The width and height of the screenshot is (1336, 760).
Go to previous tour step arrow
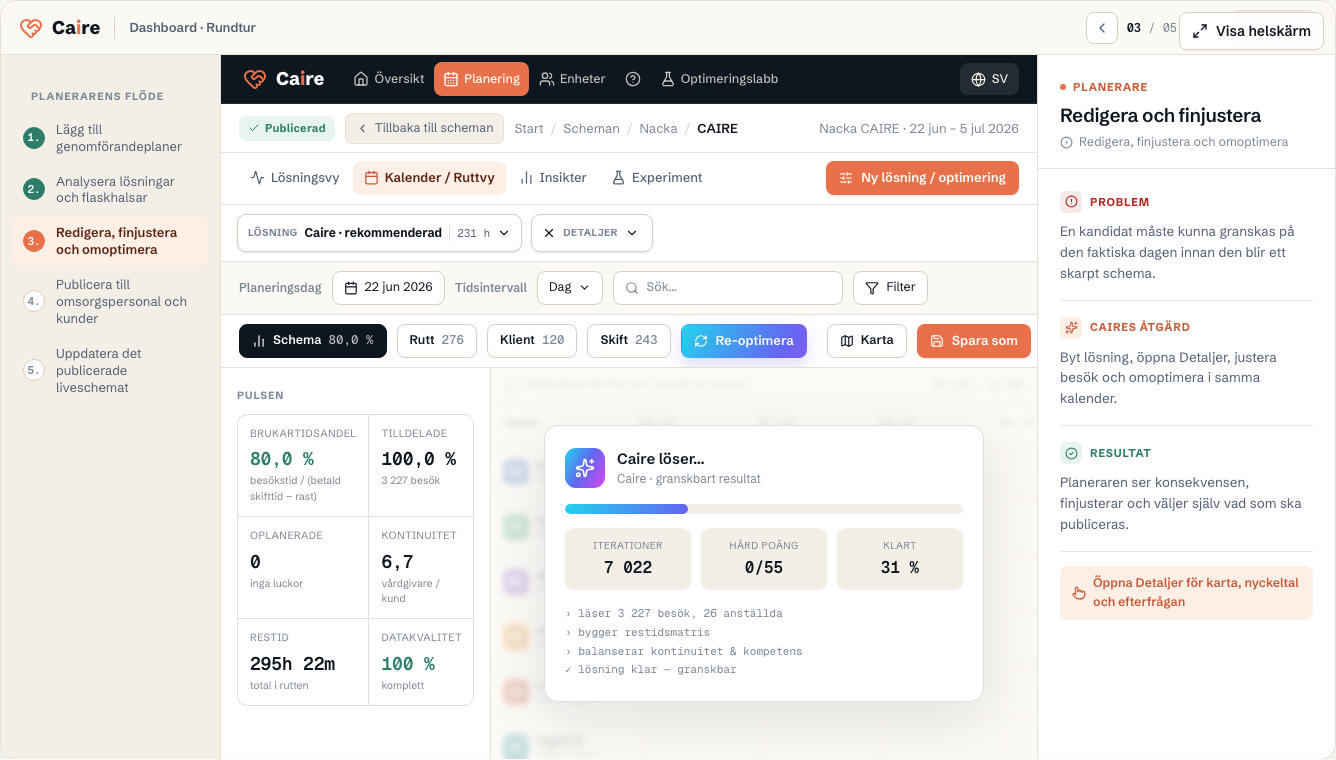click(1102, 28)
